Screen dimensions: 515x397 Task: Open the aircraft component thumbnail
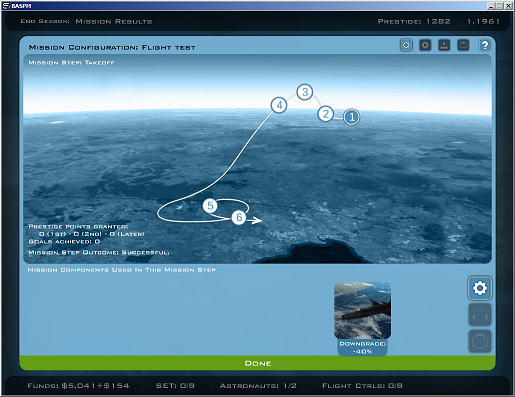[362, 310]
